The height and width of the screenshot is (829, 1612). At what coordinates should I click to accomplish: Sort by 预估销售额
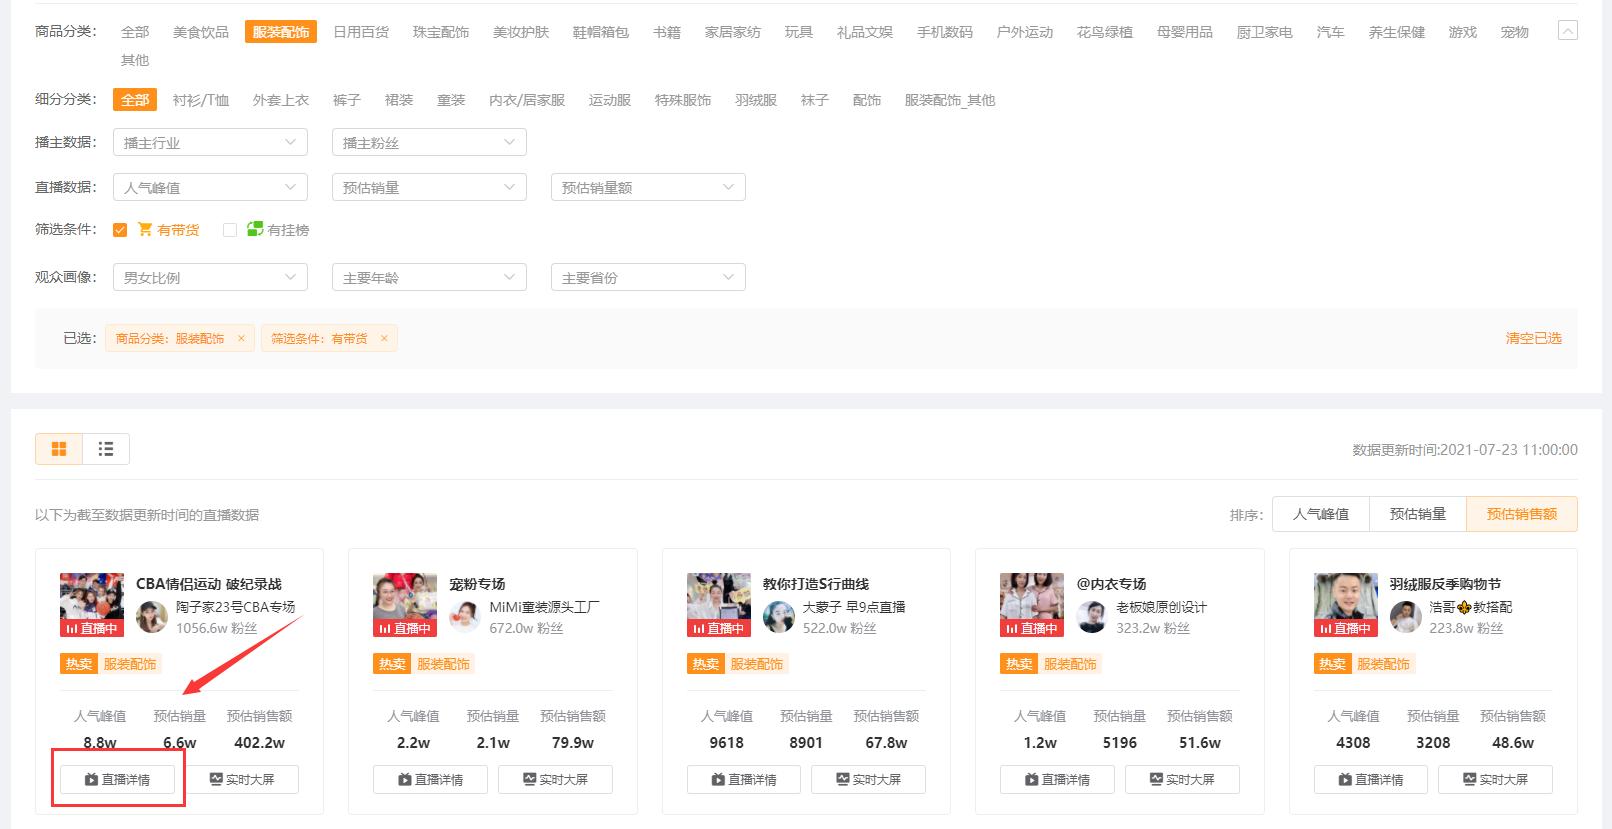[1522, 514]
